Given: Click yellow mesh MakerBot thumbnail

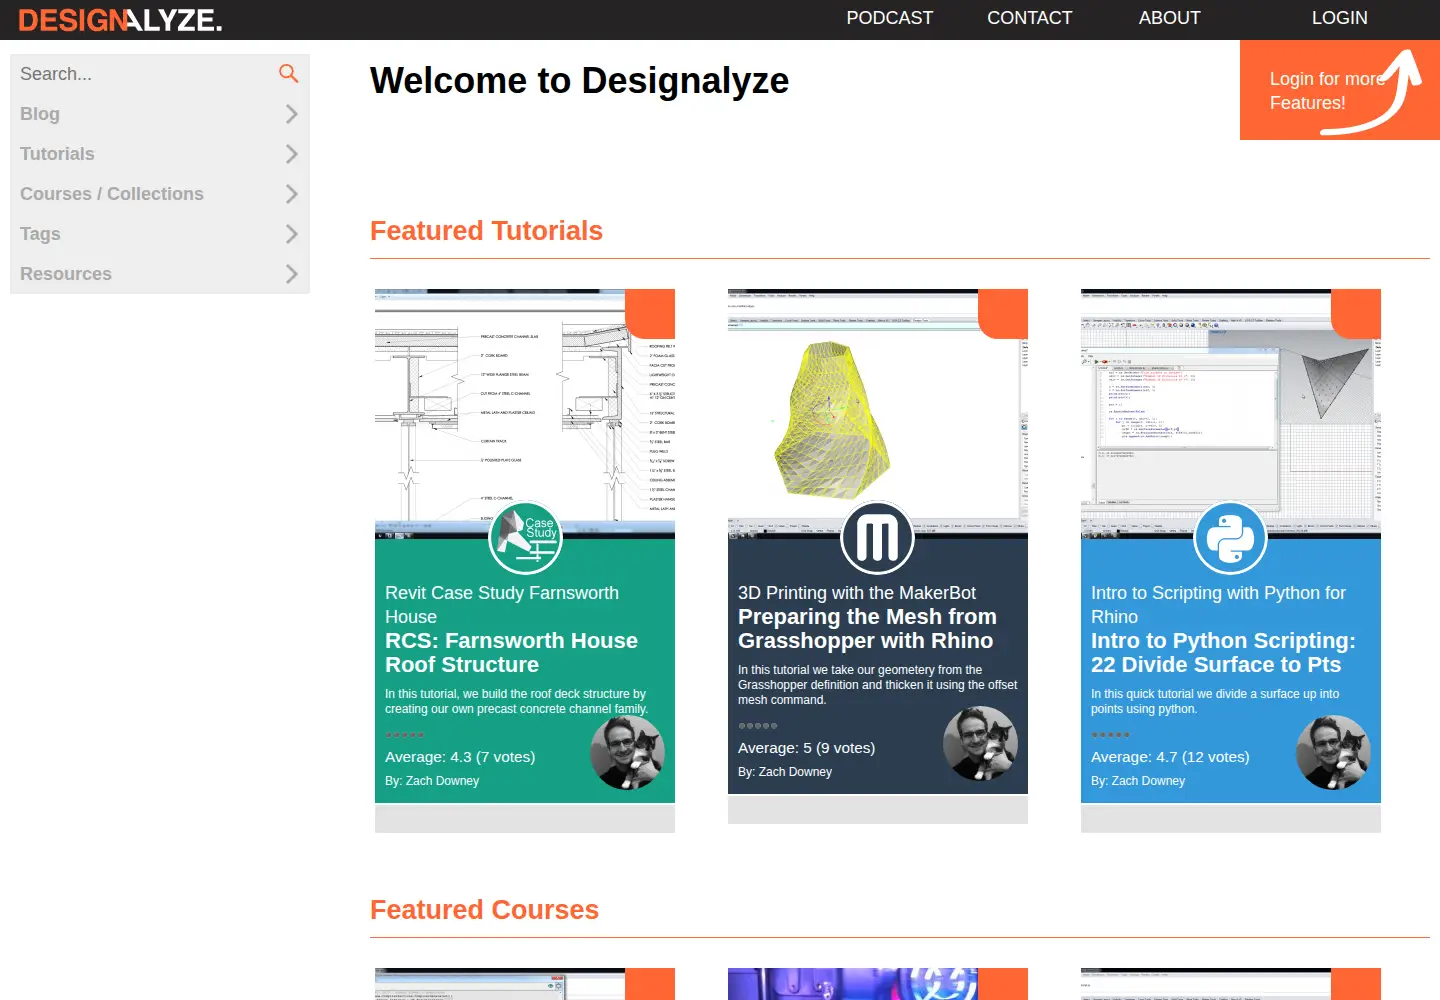Looking at the screenshot, I should [878, 414].
